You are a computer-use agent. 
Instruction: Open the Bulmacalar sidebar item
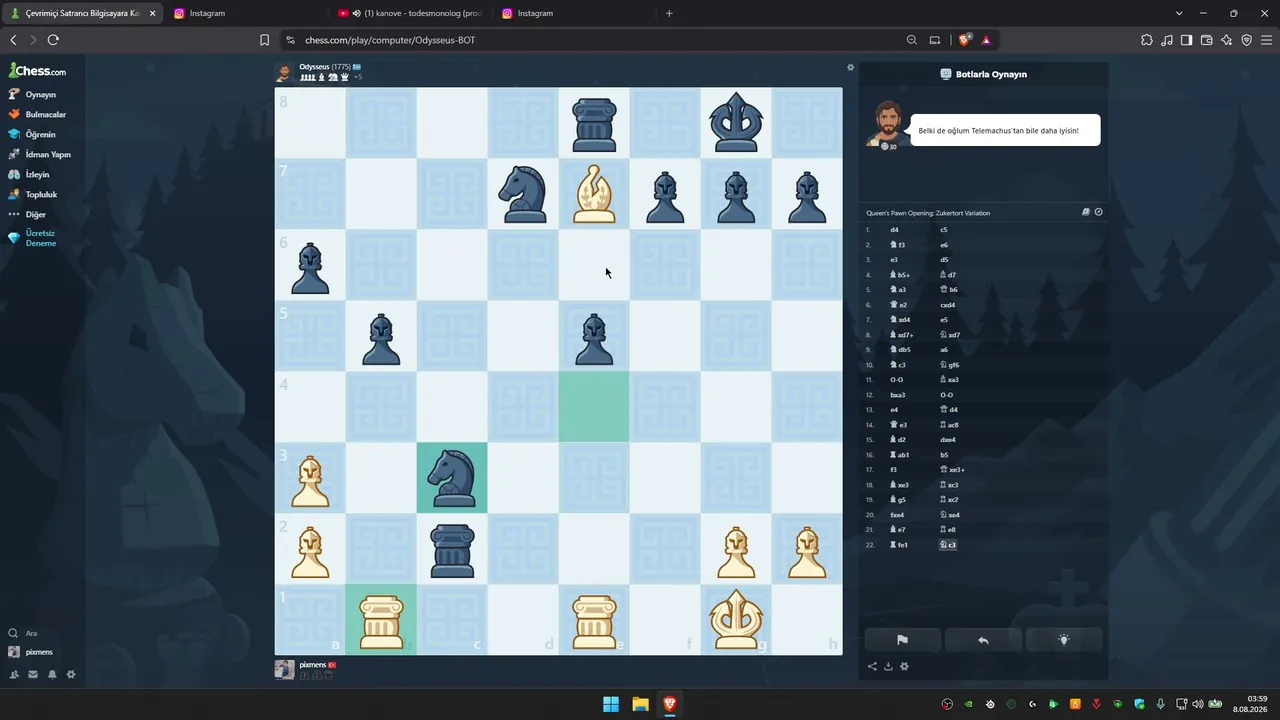point(37,114)
